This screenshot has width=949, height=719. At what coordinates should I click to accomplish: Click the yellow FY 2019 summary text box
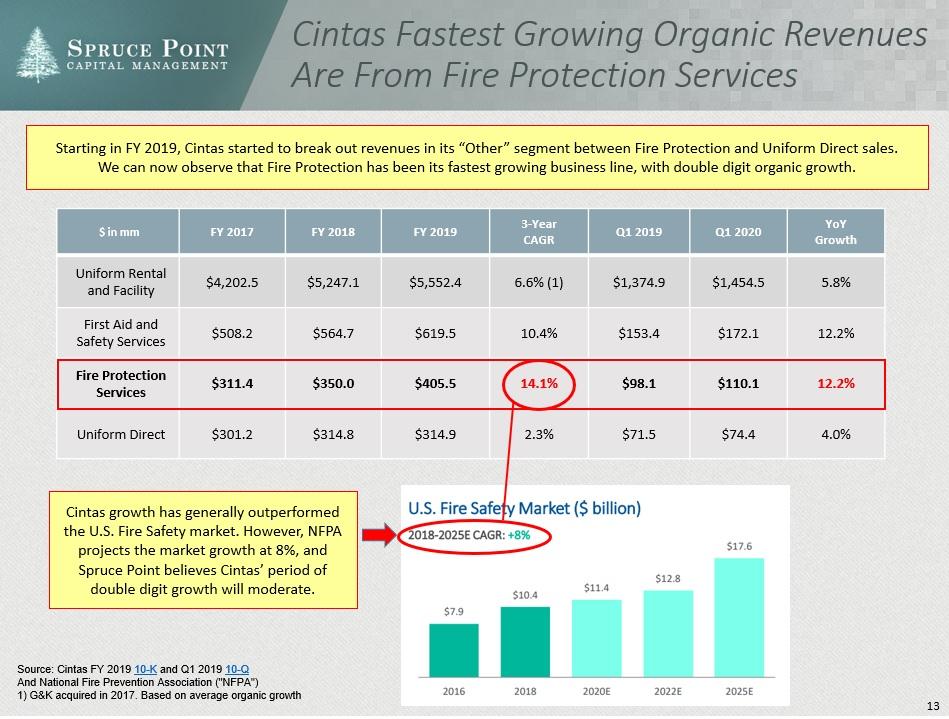click(x=477, y=157)
